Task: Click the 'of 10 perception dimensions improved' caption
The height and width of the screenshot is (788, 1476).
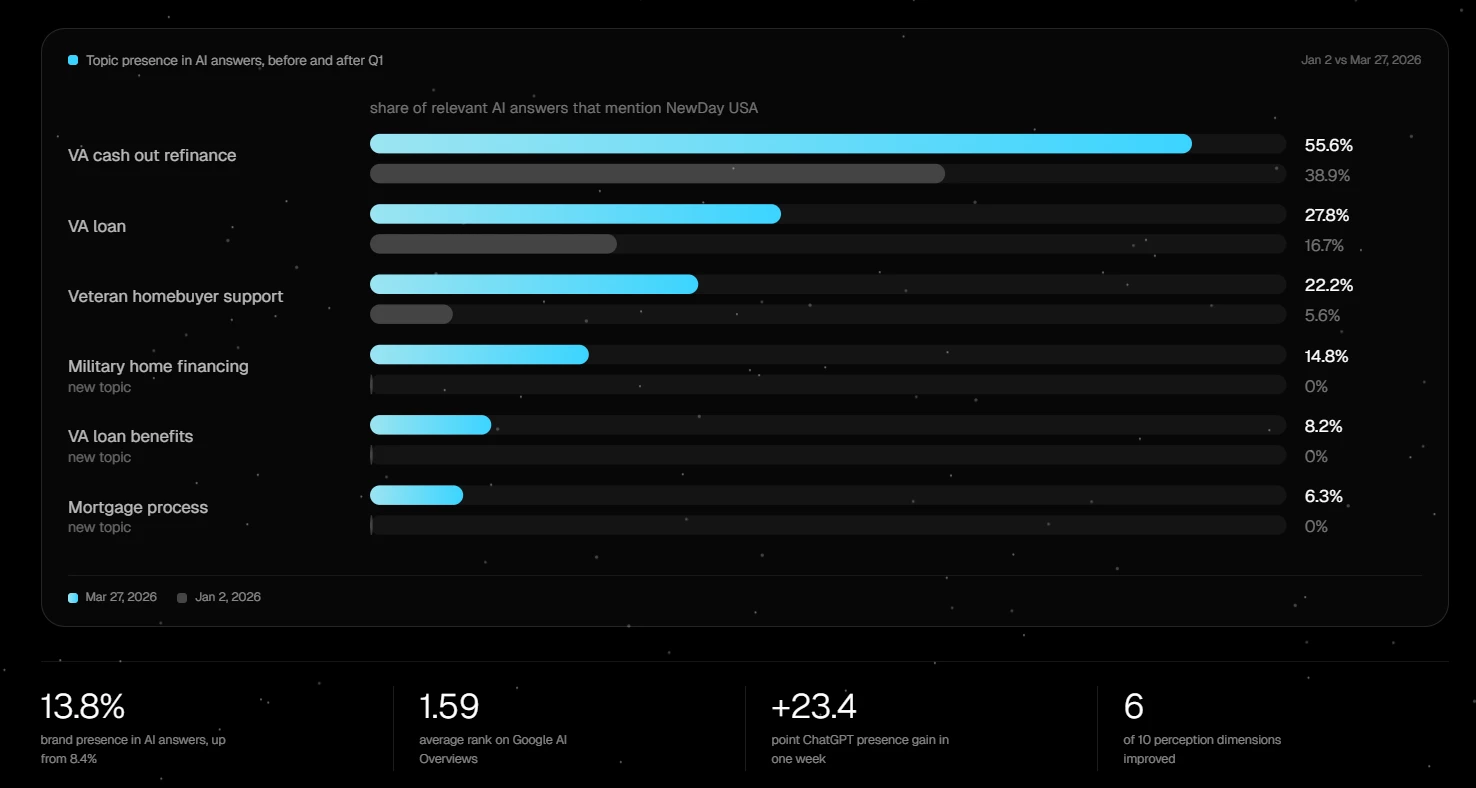Action: coord(1202,749)
